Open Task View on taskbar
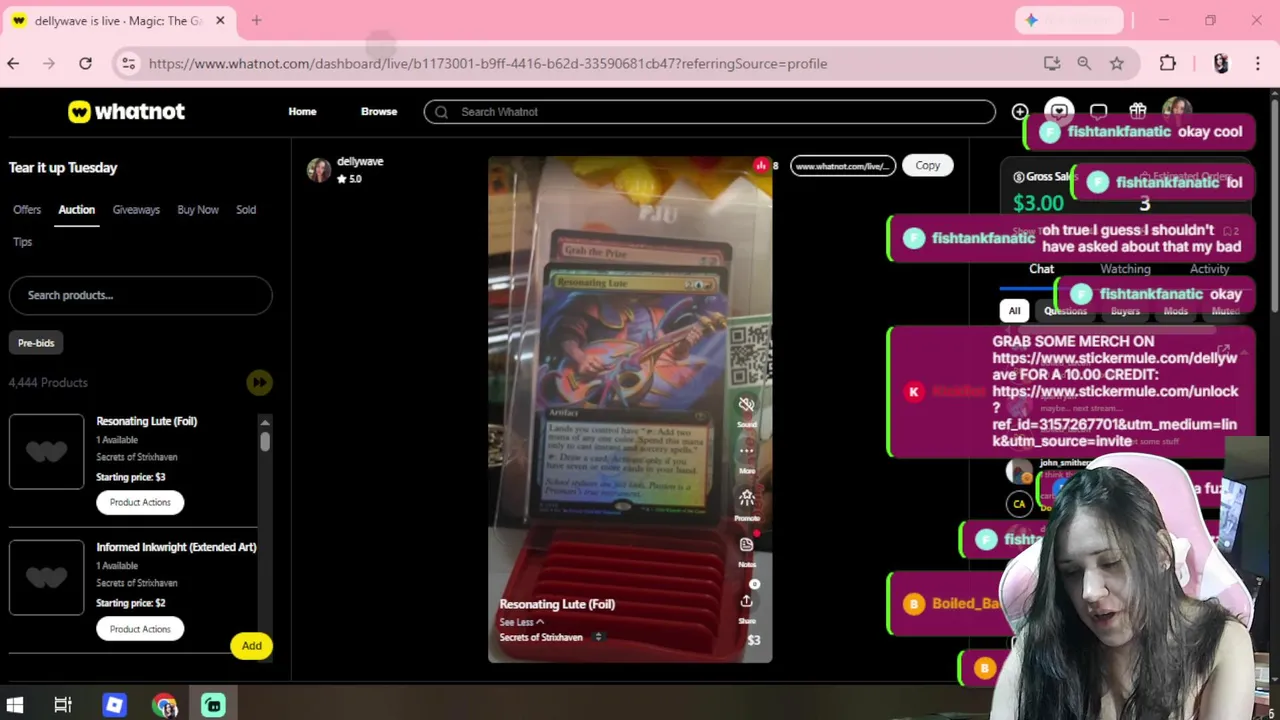This screenshot has width=1280, height=720. [63, 705]
